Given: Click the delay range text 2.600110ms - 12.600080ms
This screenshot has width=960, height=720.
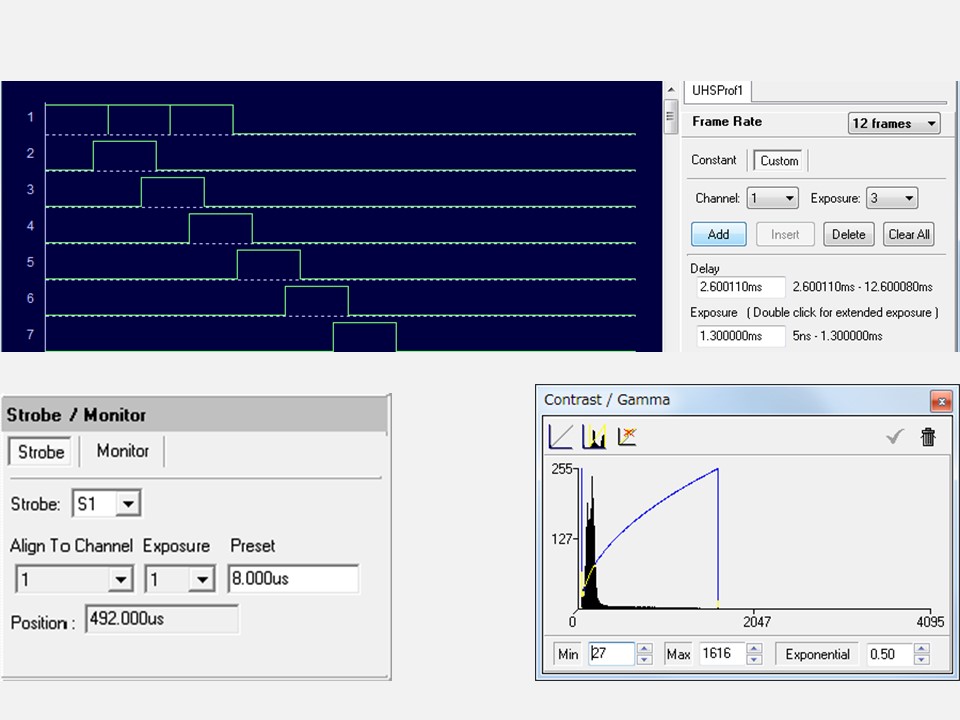Looking at the screenshot, I should (863, 287).
